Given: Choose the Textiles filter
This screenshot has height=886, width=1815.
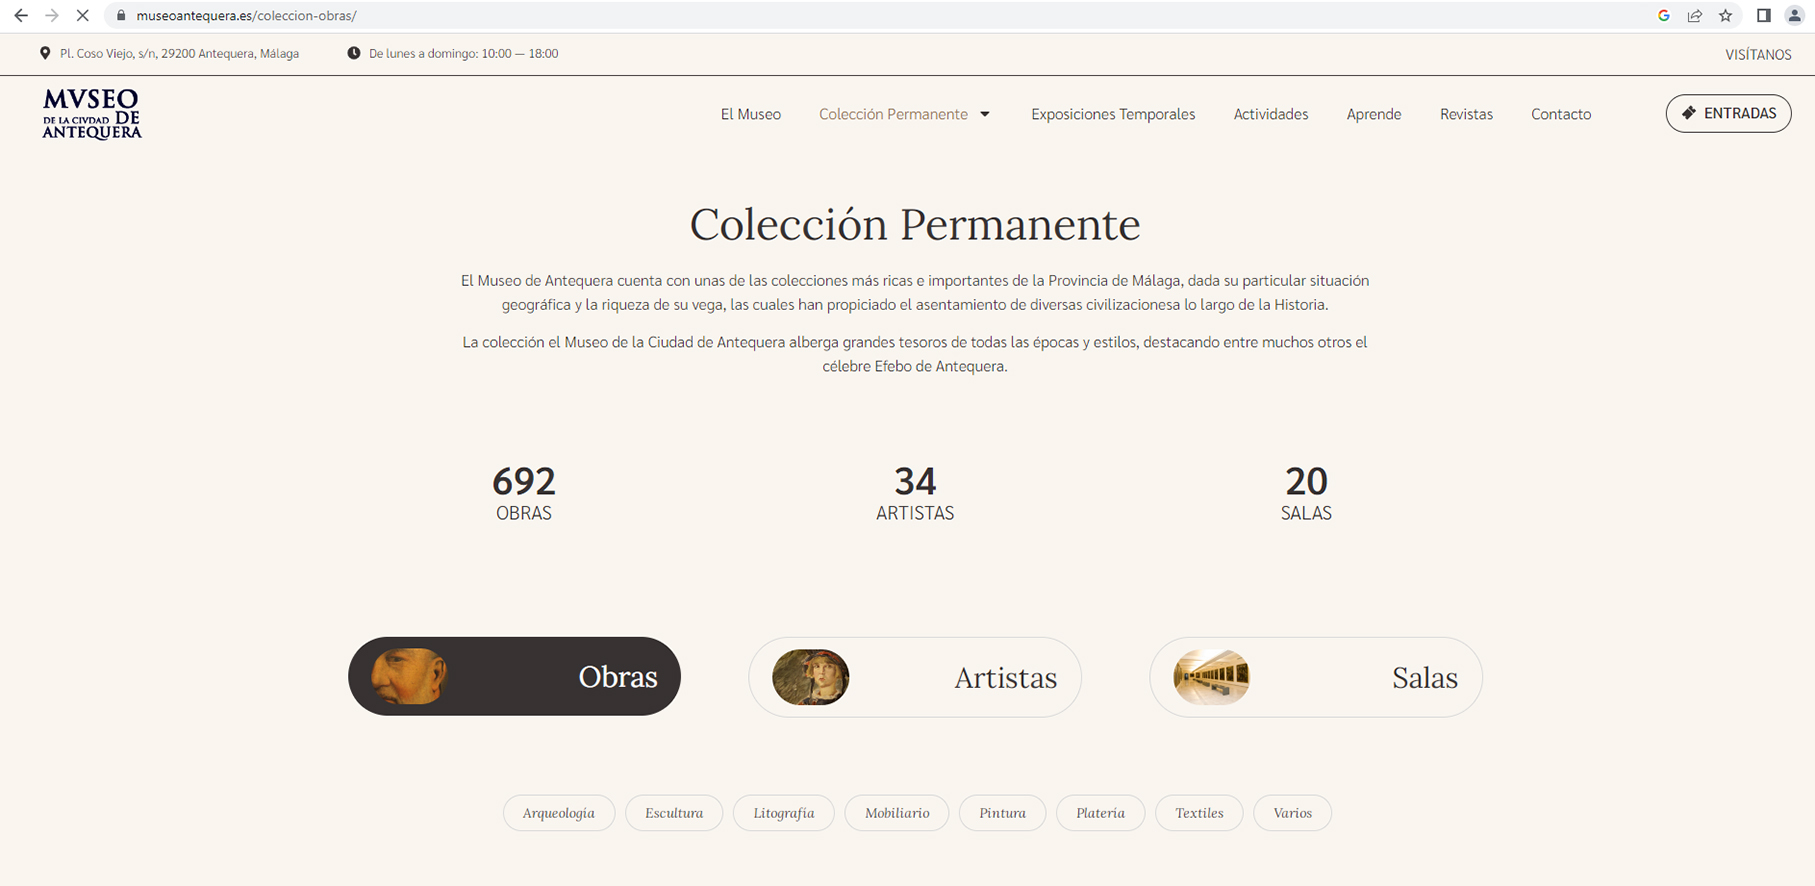Looking at the screenshot, I should coord(1199,813).
